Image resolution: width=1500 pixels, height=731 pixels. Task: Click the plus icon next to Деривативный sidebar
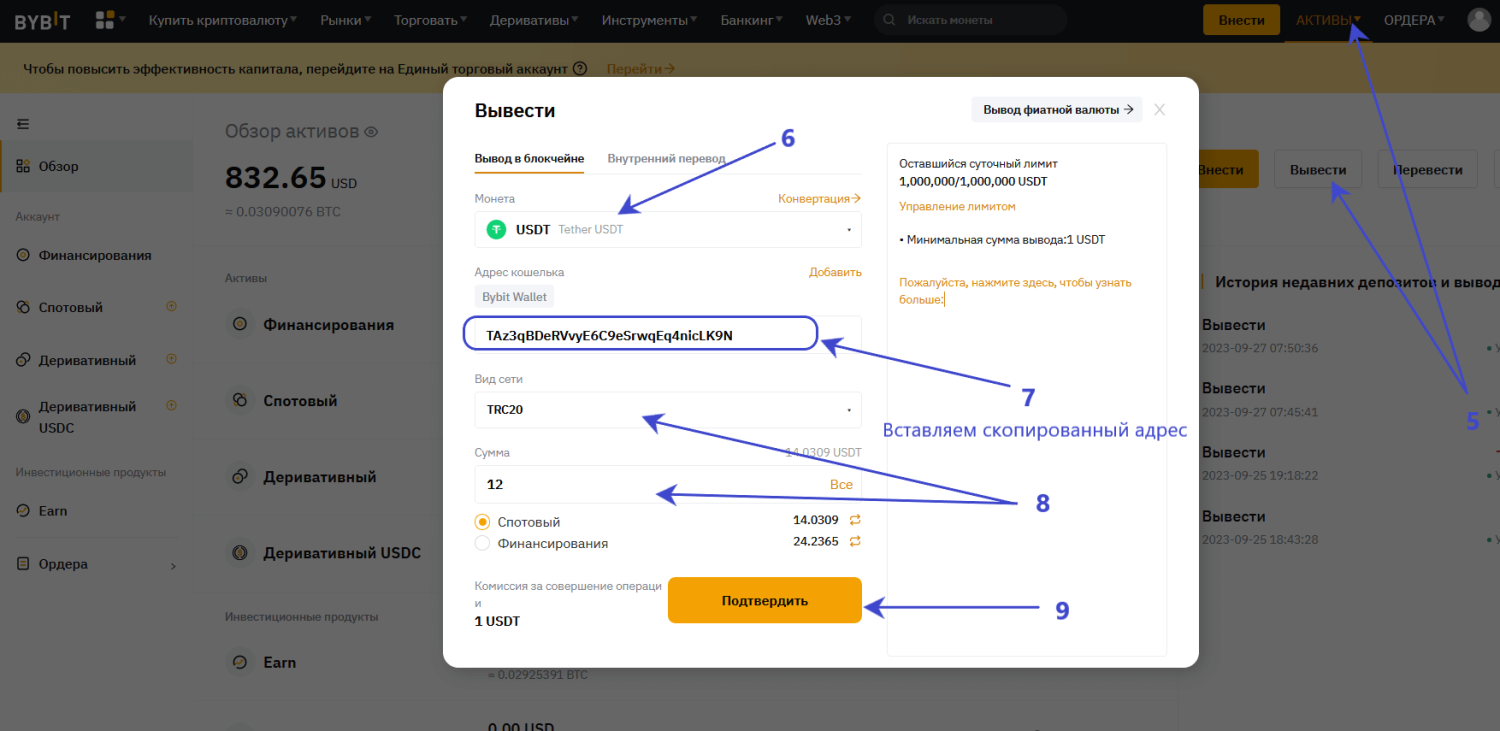[x=171, y=358]
